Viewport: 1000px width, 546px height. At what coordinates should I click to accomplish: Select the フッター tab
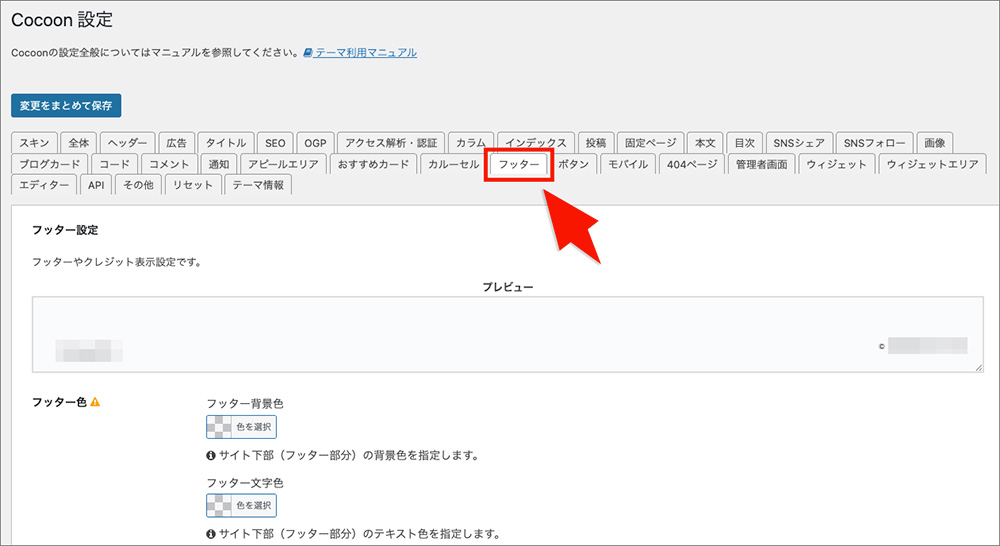519,164
